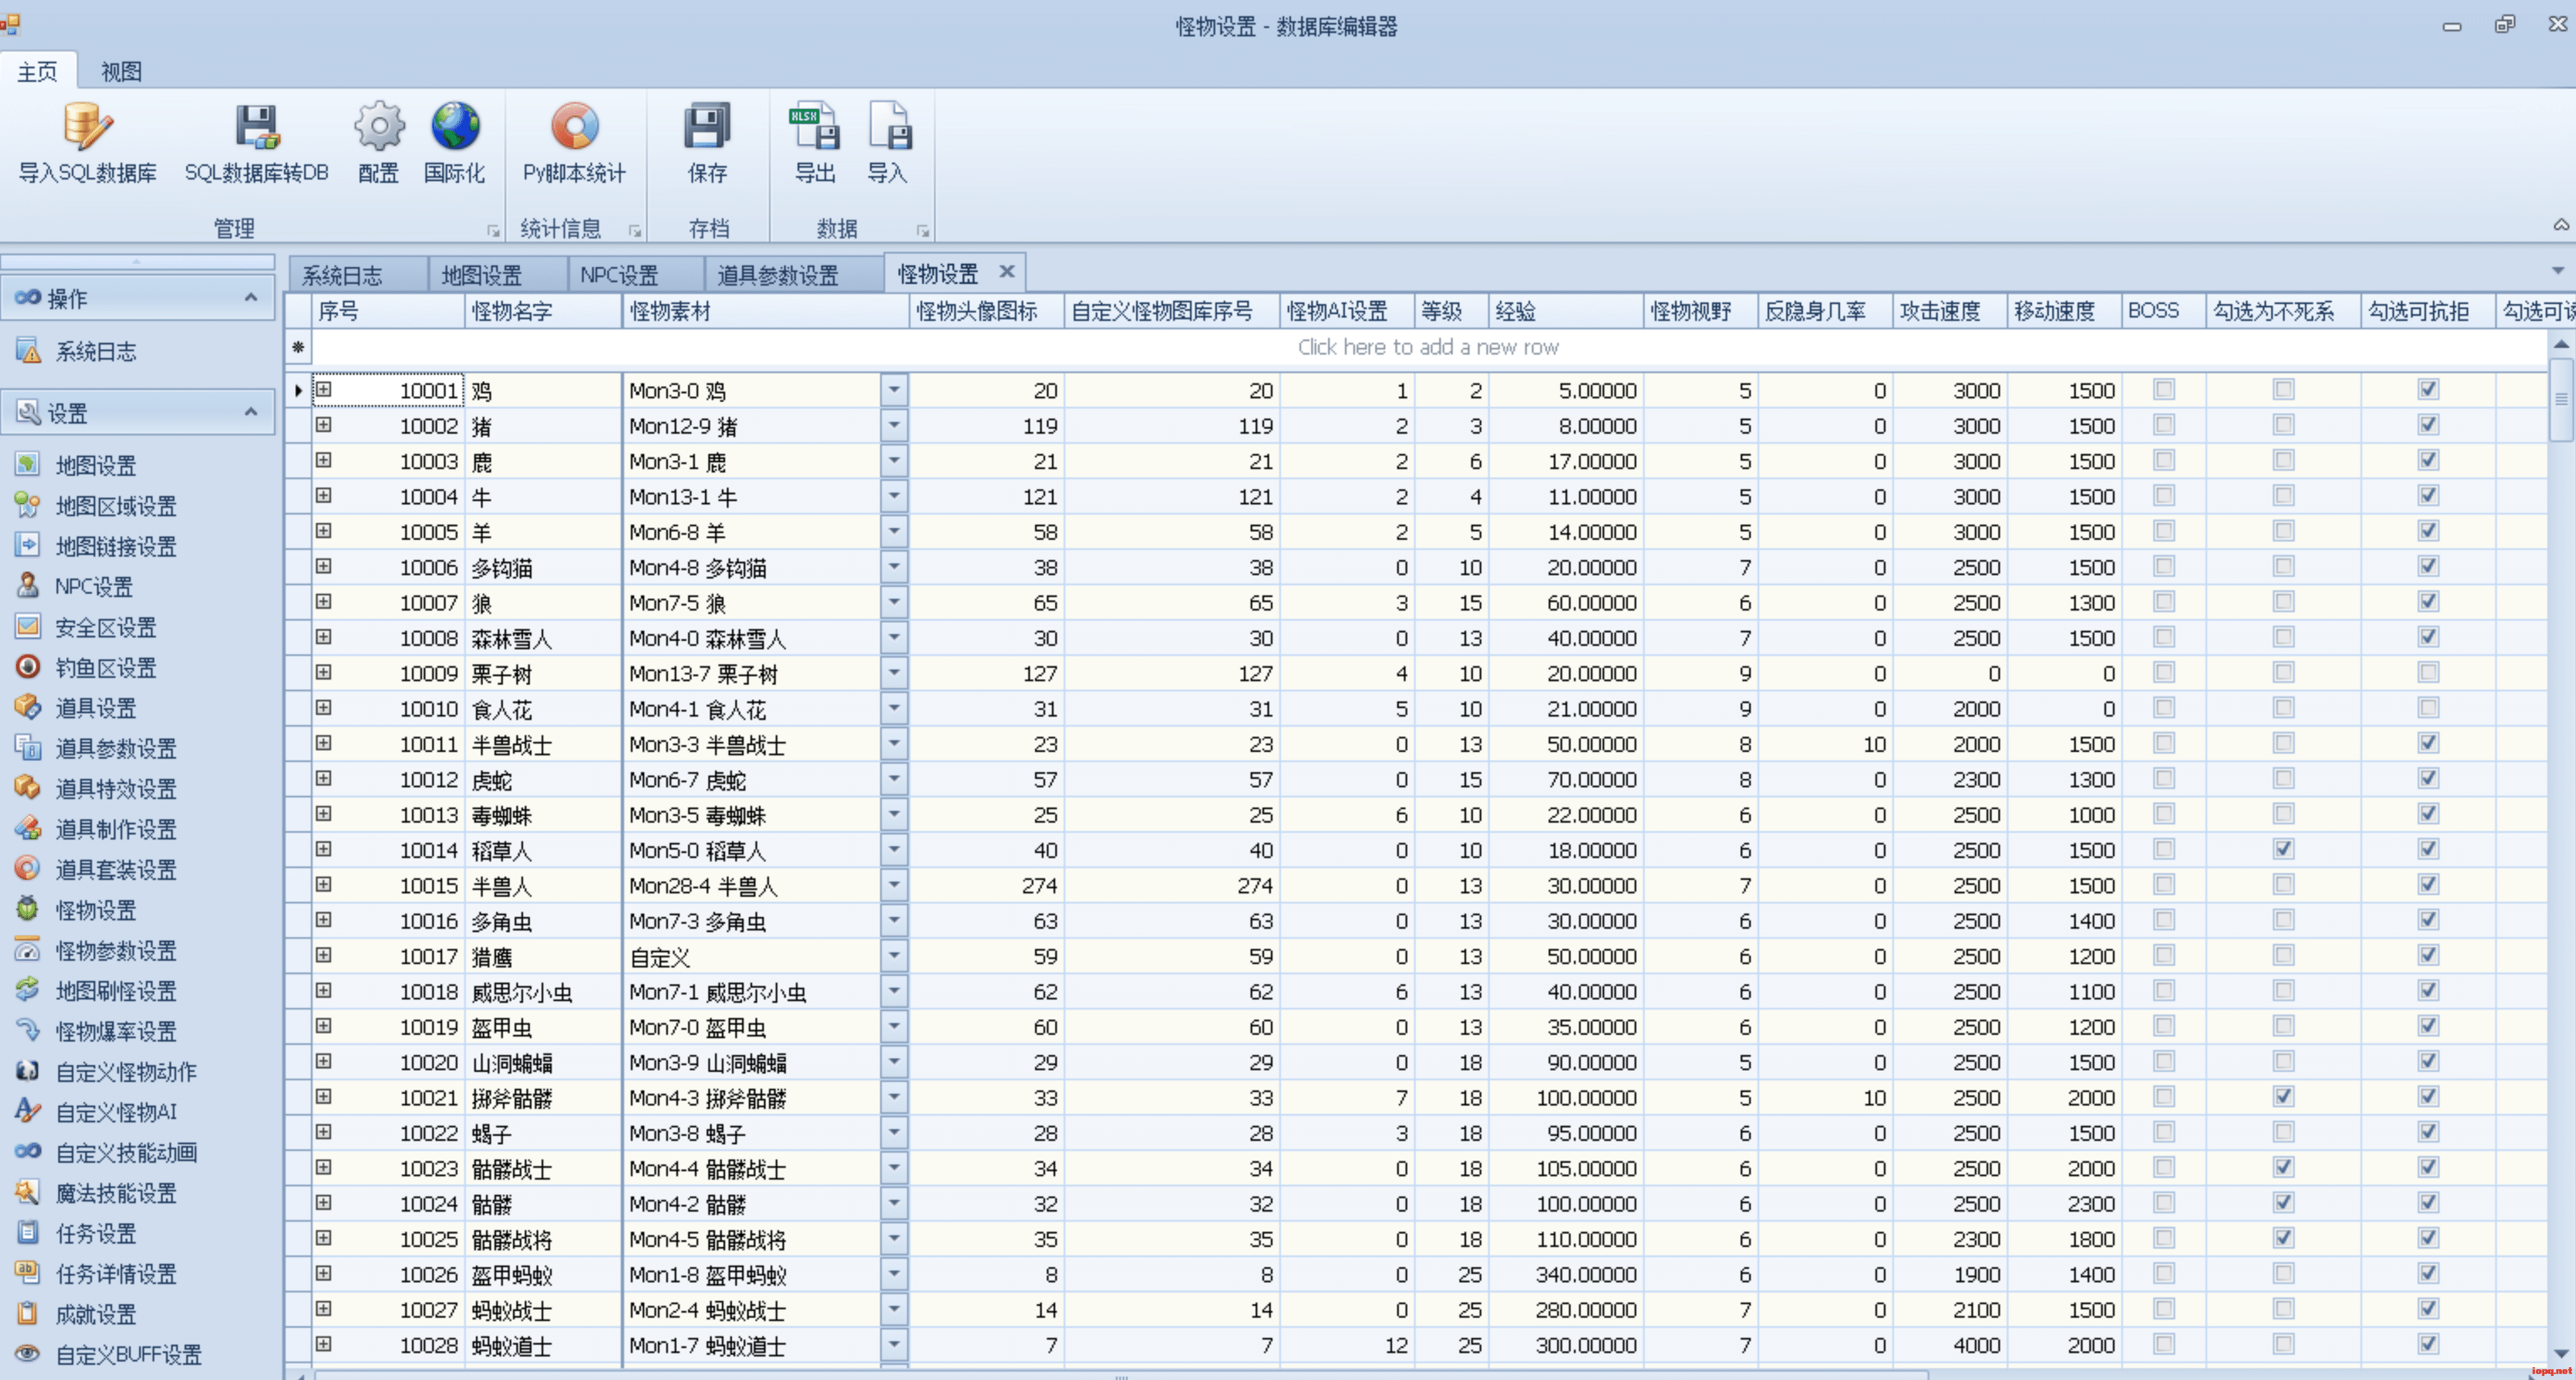Toggle BOSS checkbox for 鸡 row
This screenshot has height=1380, width=2576.
pos(2164,390)
